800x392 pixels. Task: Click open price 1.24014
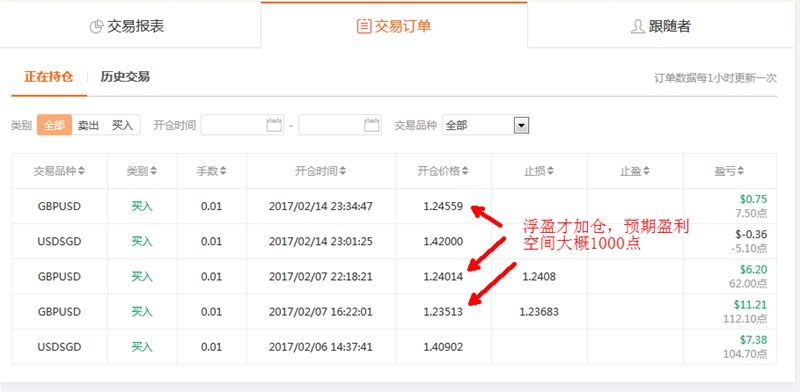[443, 277]
